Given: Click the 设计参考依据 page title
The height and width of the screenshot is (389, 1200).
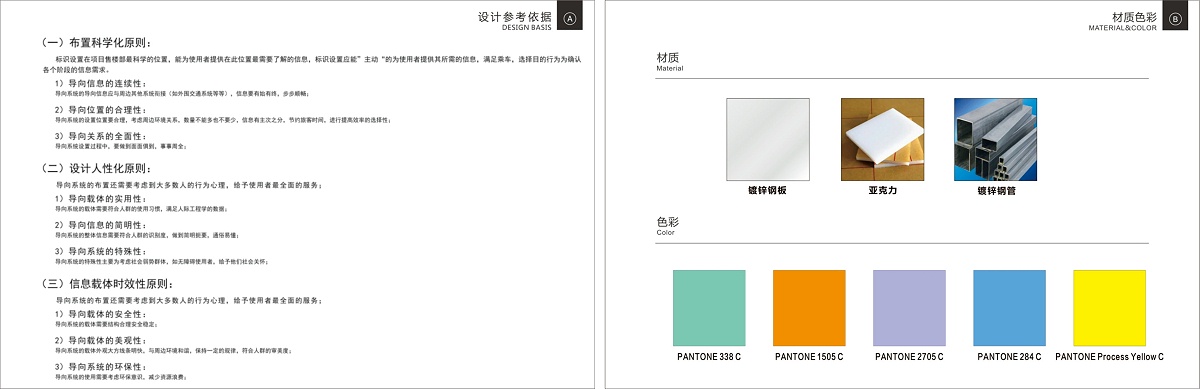Looking at the screenshot, I should click(515, 17).
